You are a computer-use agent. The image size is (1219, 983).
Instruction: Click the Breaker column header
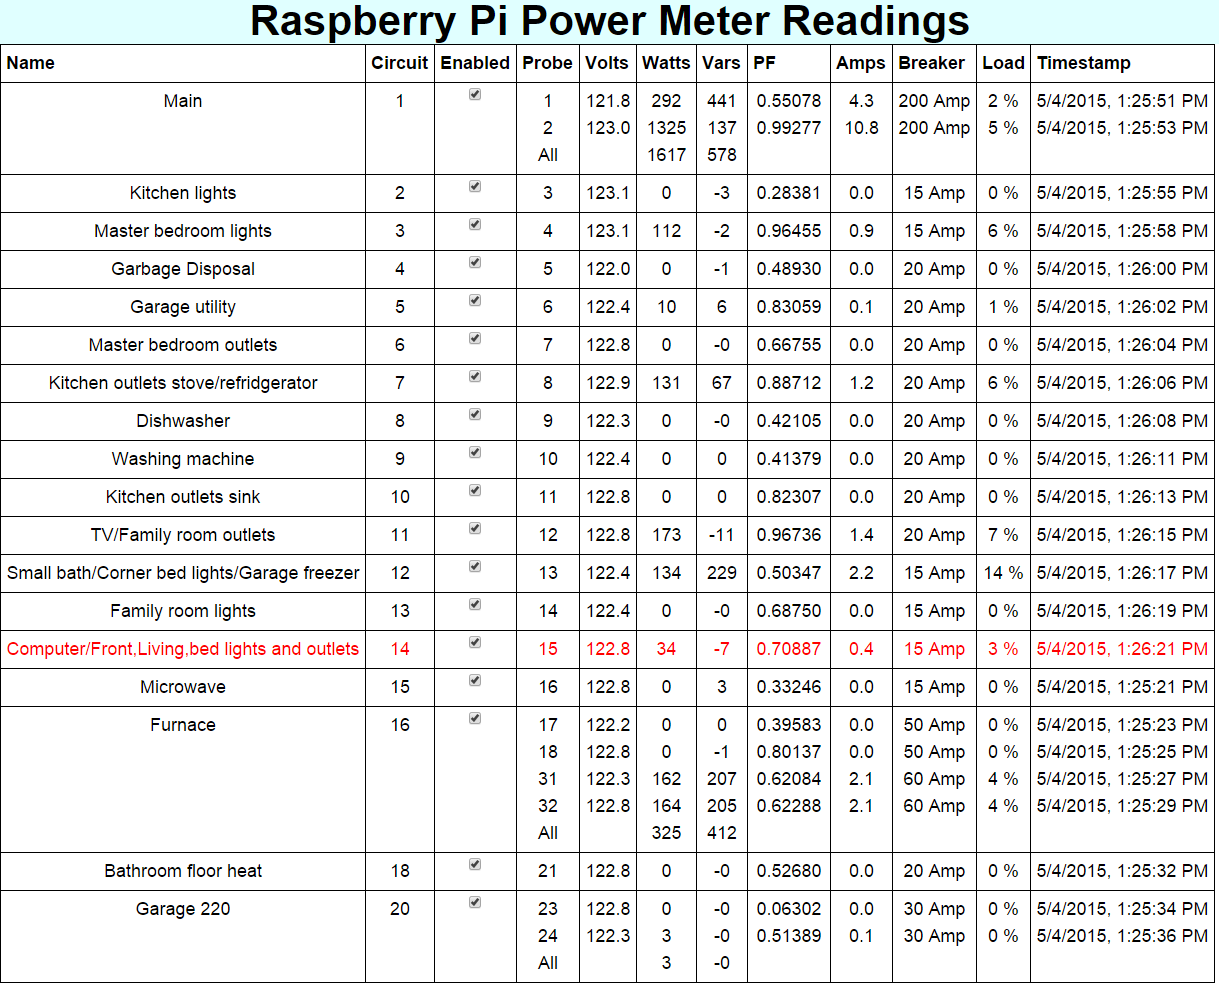(x=932, y=63)
